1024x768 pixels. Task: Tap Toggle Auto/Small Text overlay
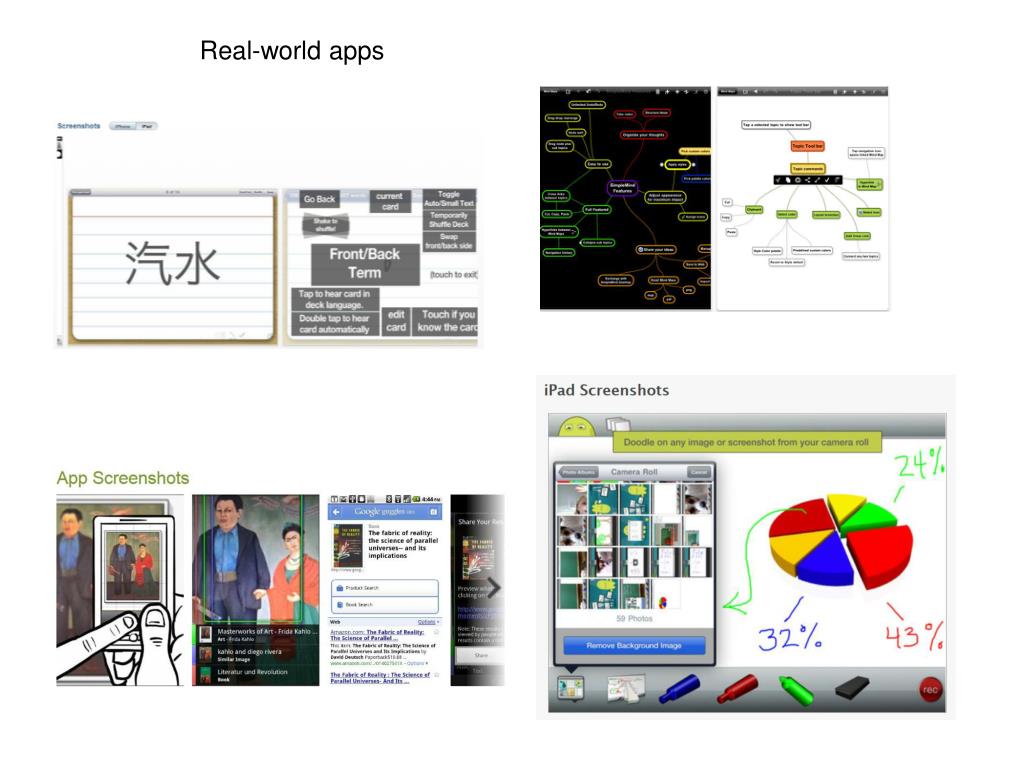449,199
